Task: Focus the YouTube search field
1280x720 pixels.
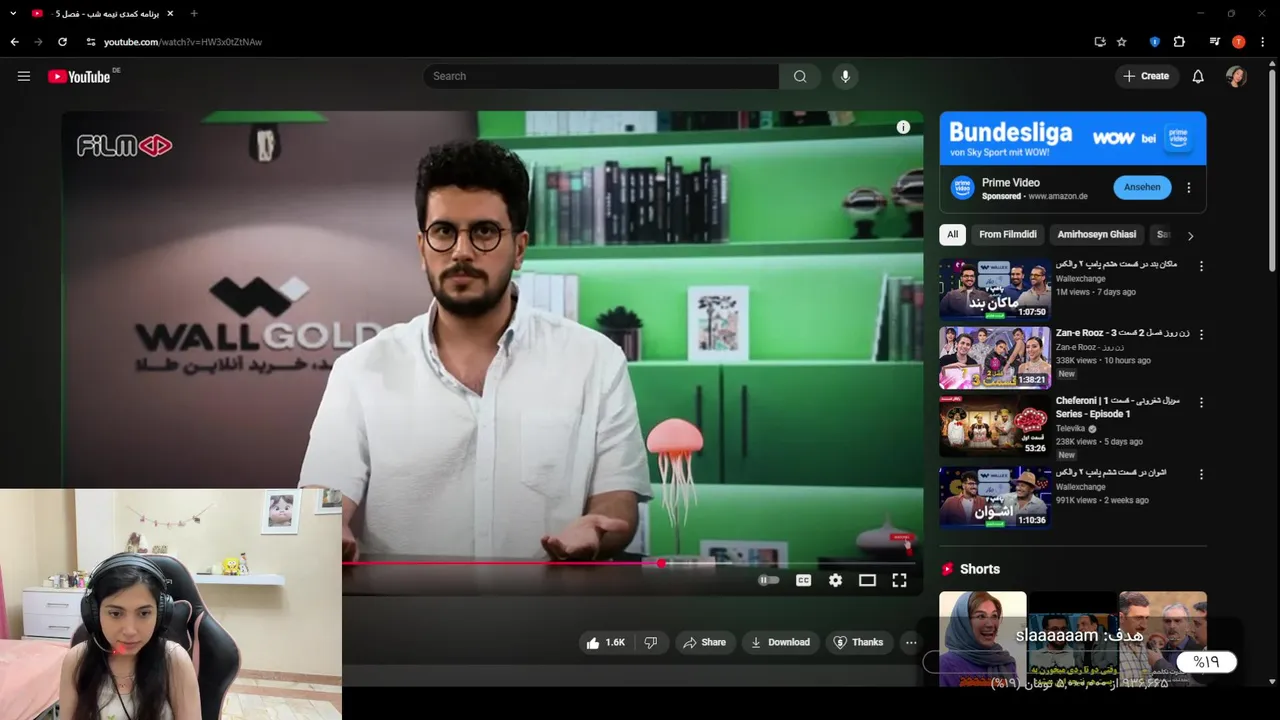Action: click(x=601, y=76)
